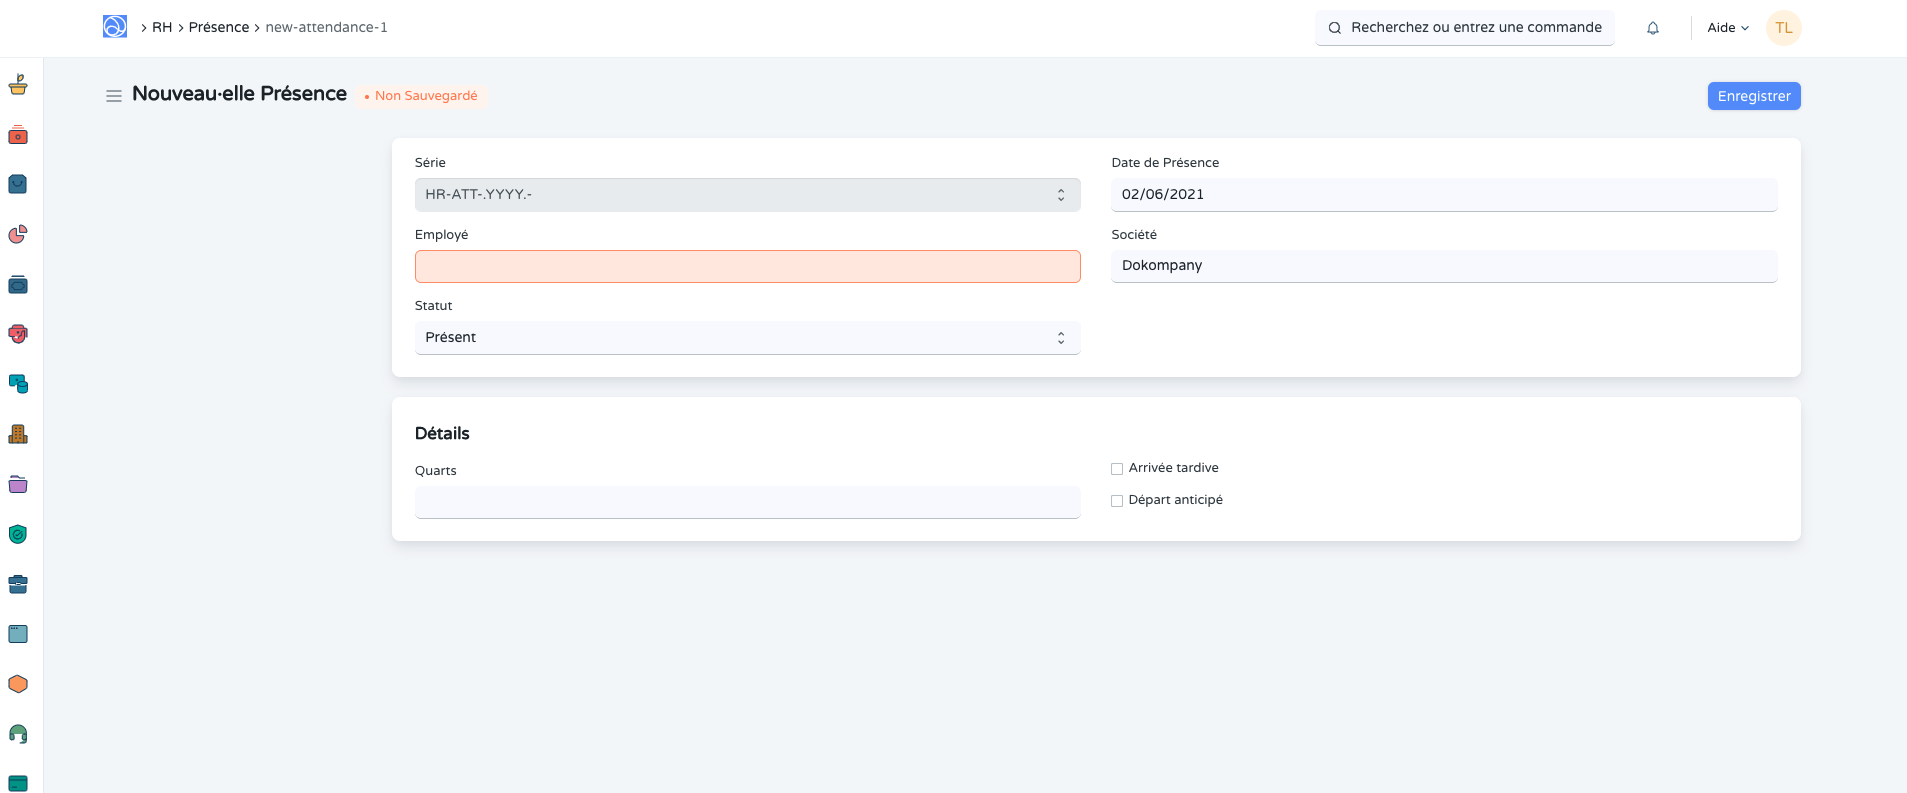Navigate to Présence breadcrumb link

218,27
